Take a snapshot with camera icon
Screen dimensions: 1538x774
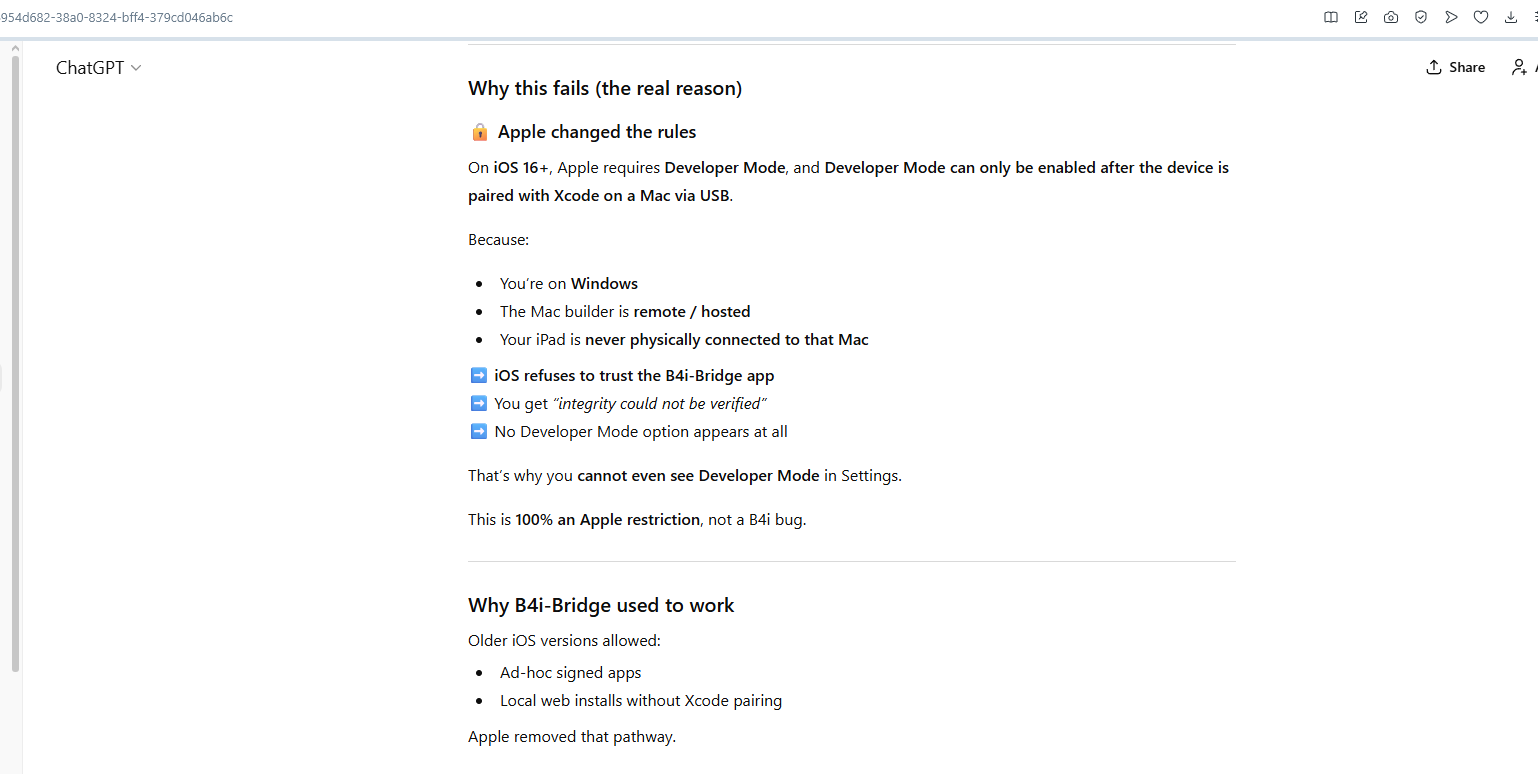[1391, 17]
